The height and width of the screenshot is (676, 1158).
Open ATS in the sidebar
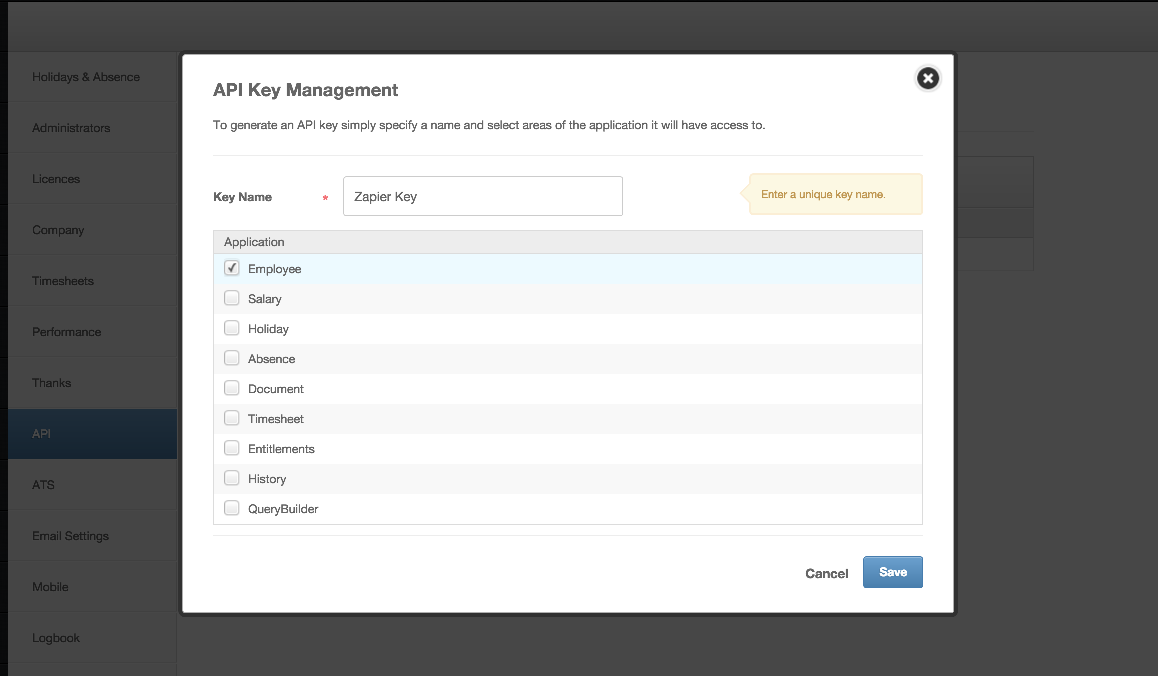93,485
